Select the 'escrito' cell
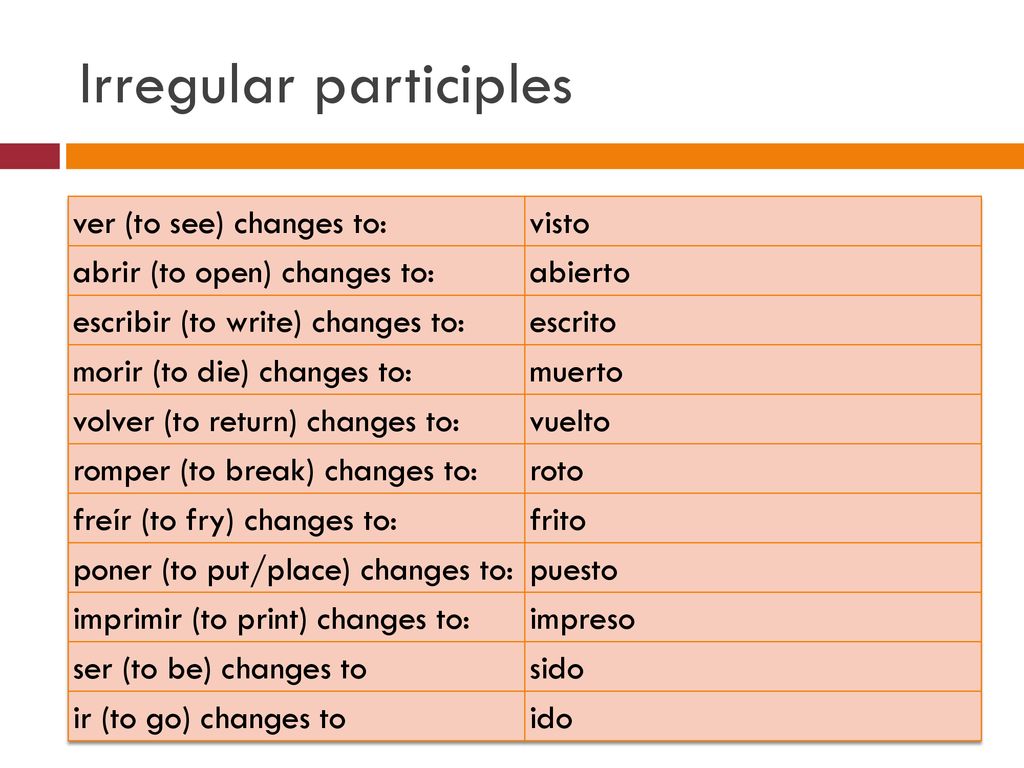 (753, 321)
